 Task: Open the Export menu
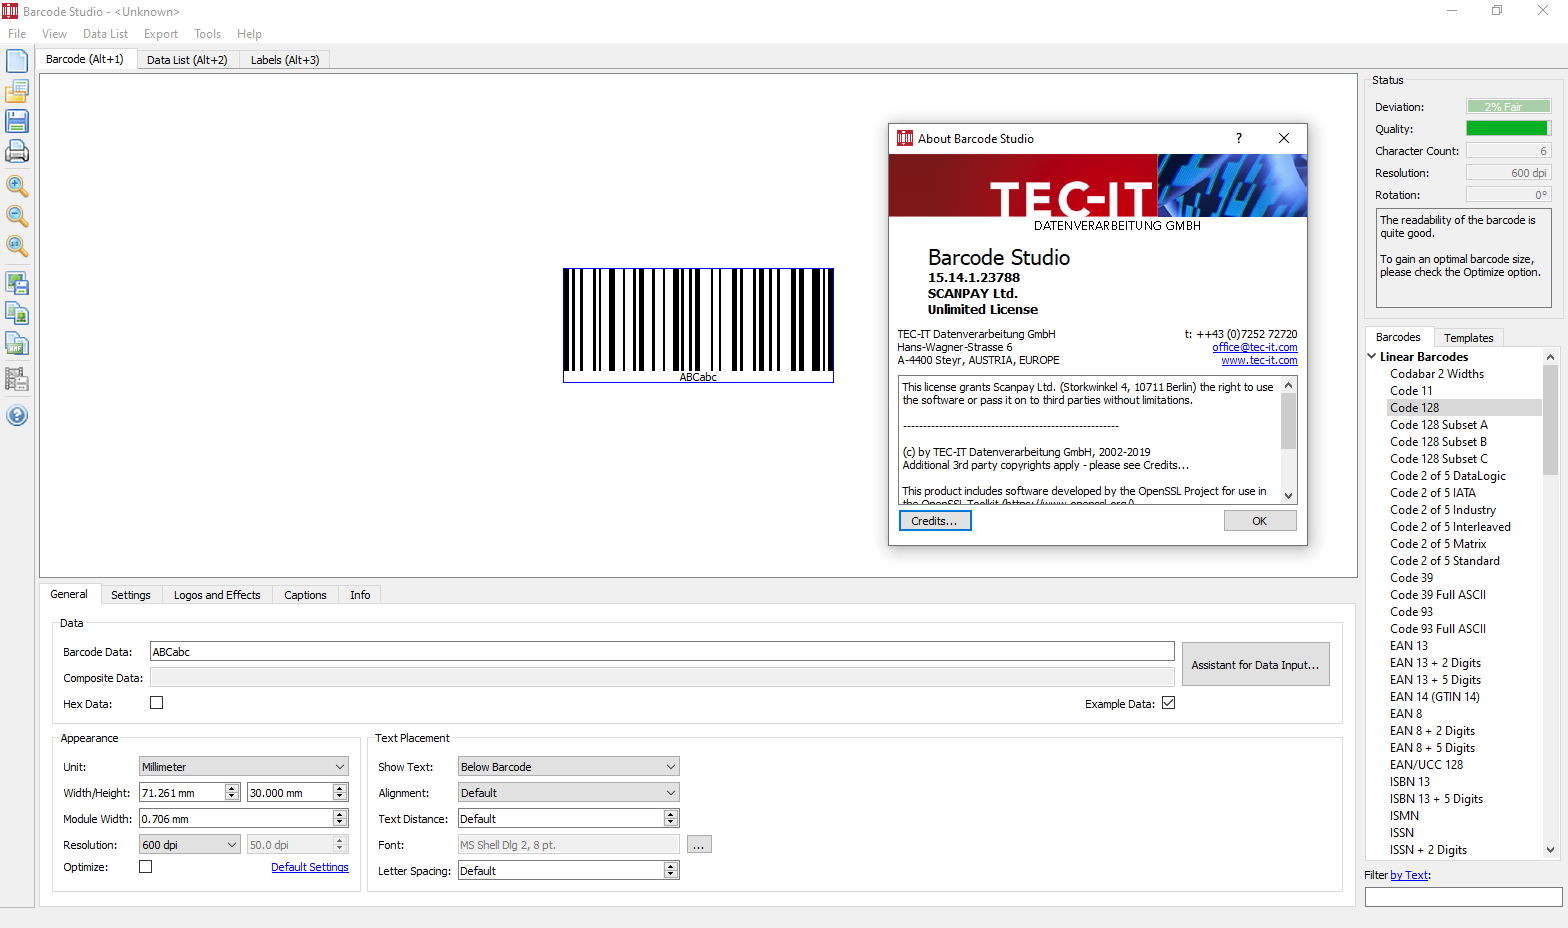pos(161,34)
